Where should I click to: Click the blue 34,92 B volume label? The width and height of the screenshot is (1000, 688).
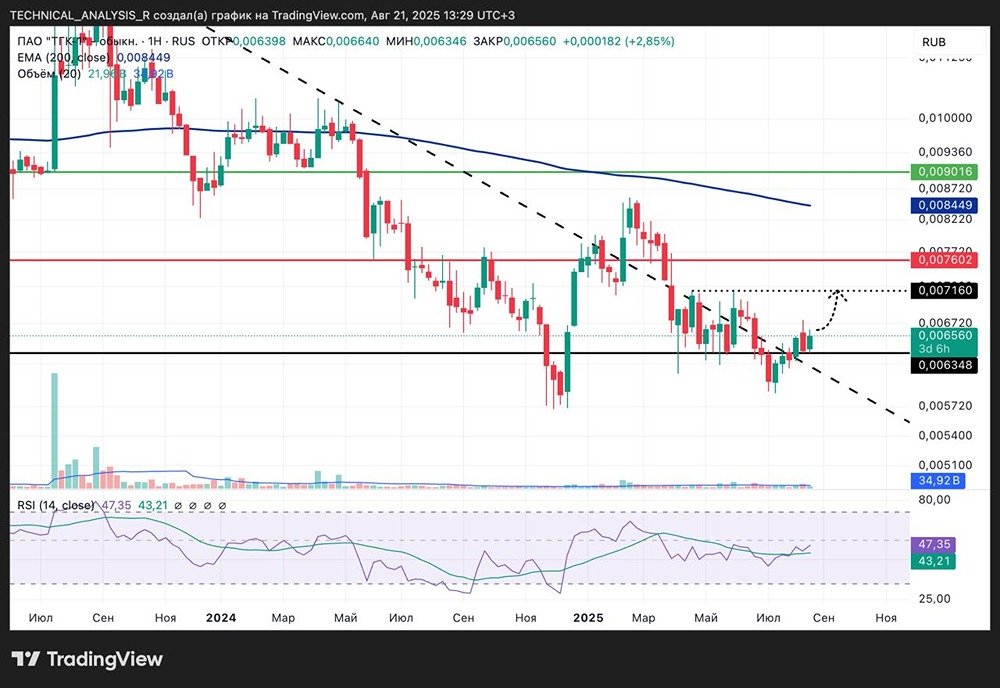tap(938, 480)
